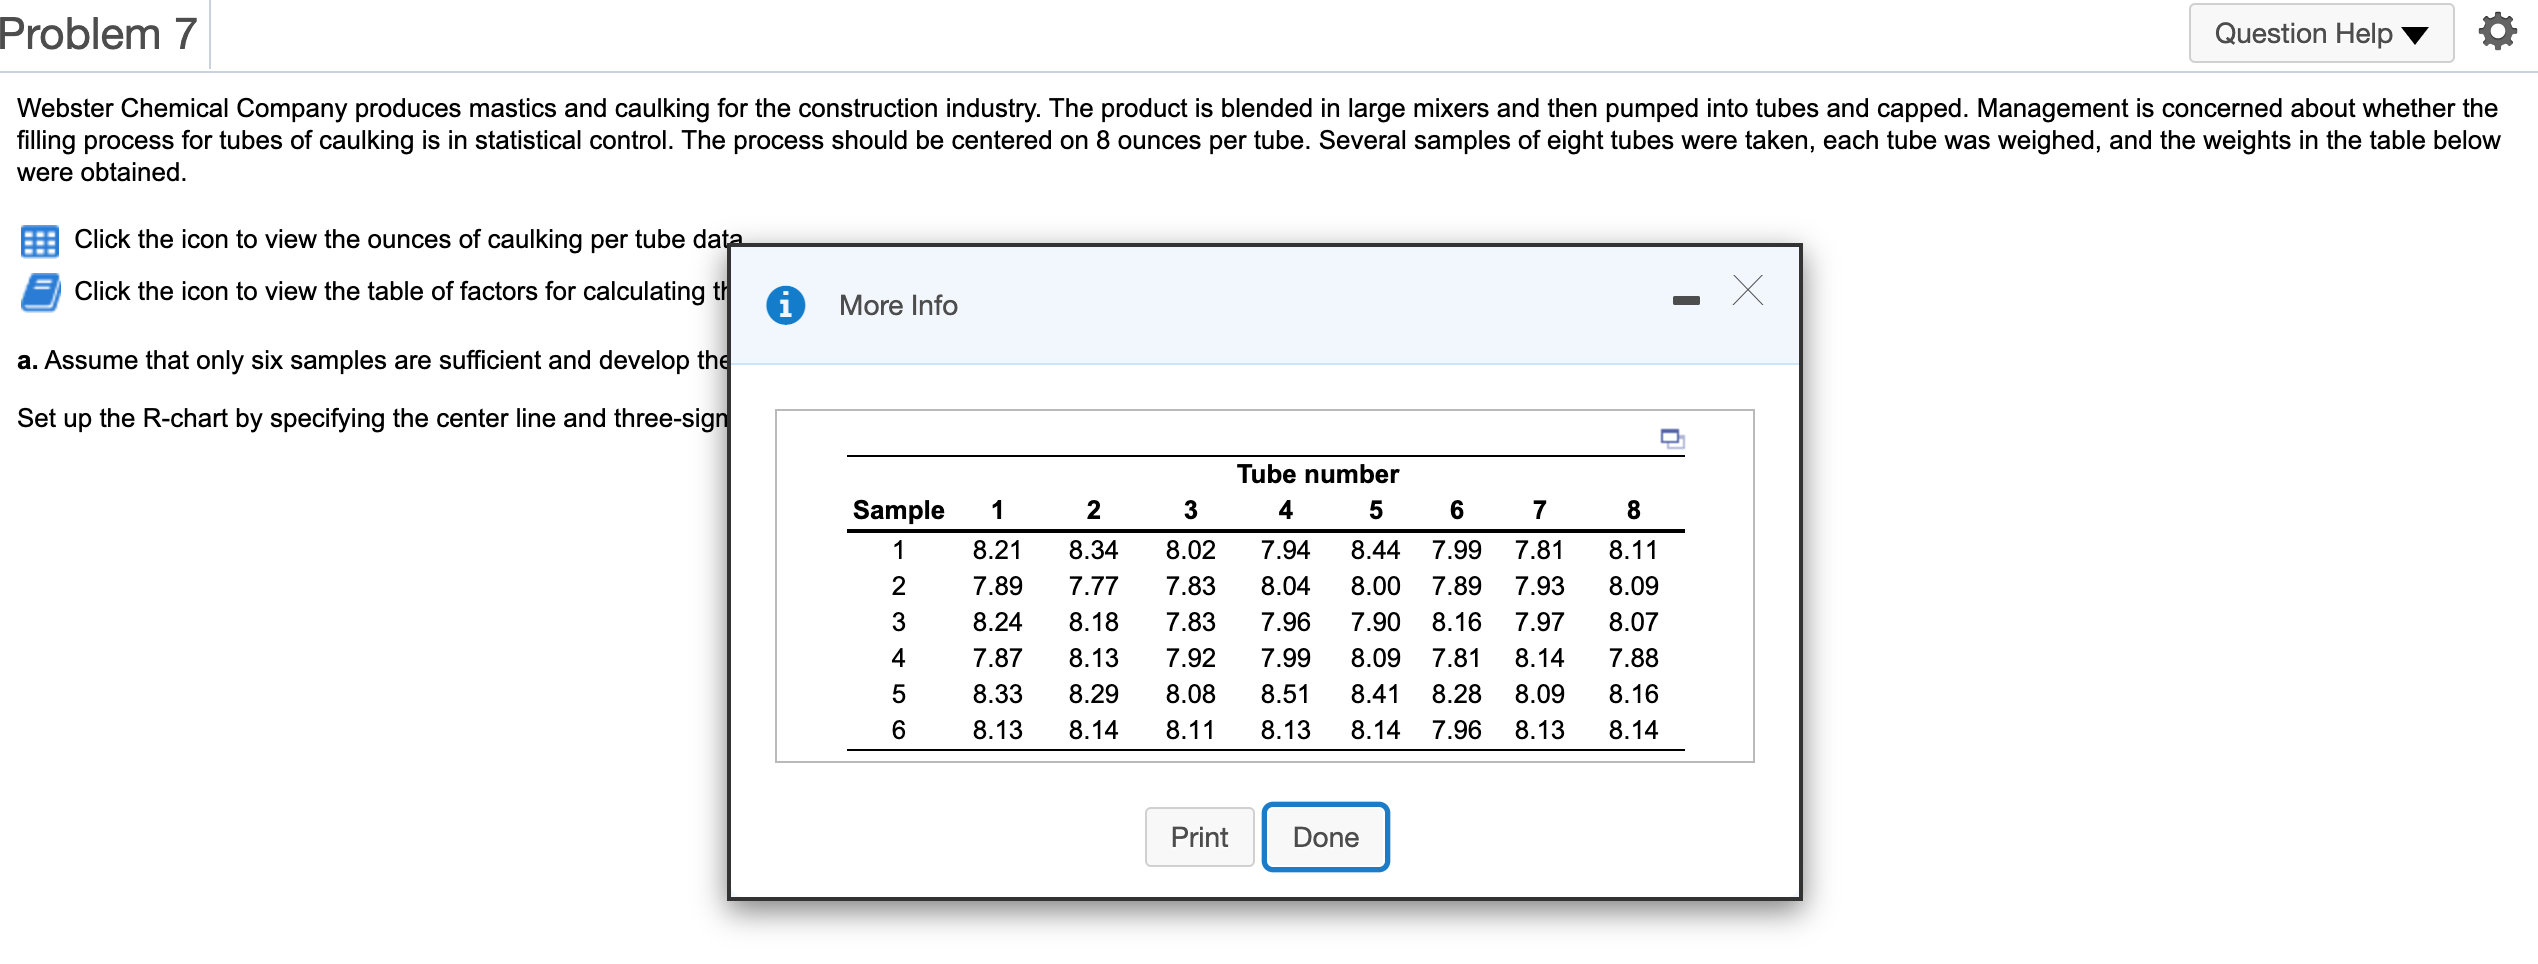
Task: Select the 8.24 cell in sample 3
Action: (997, 622)
